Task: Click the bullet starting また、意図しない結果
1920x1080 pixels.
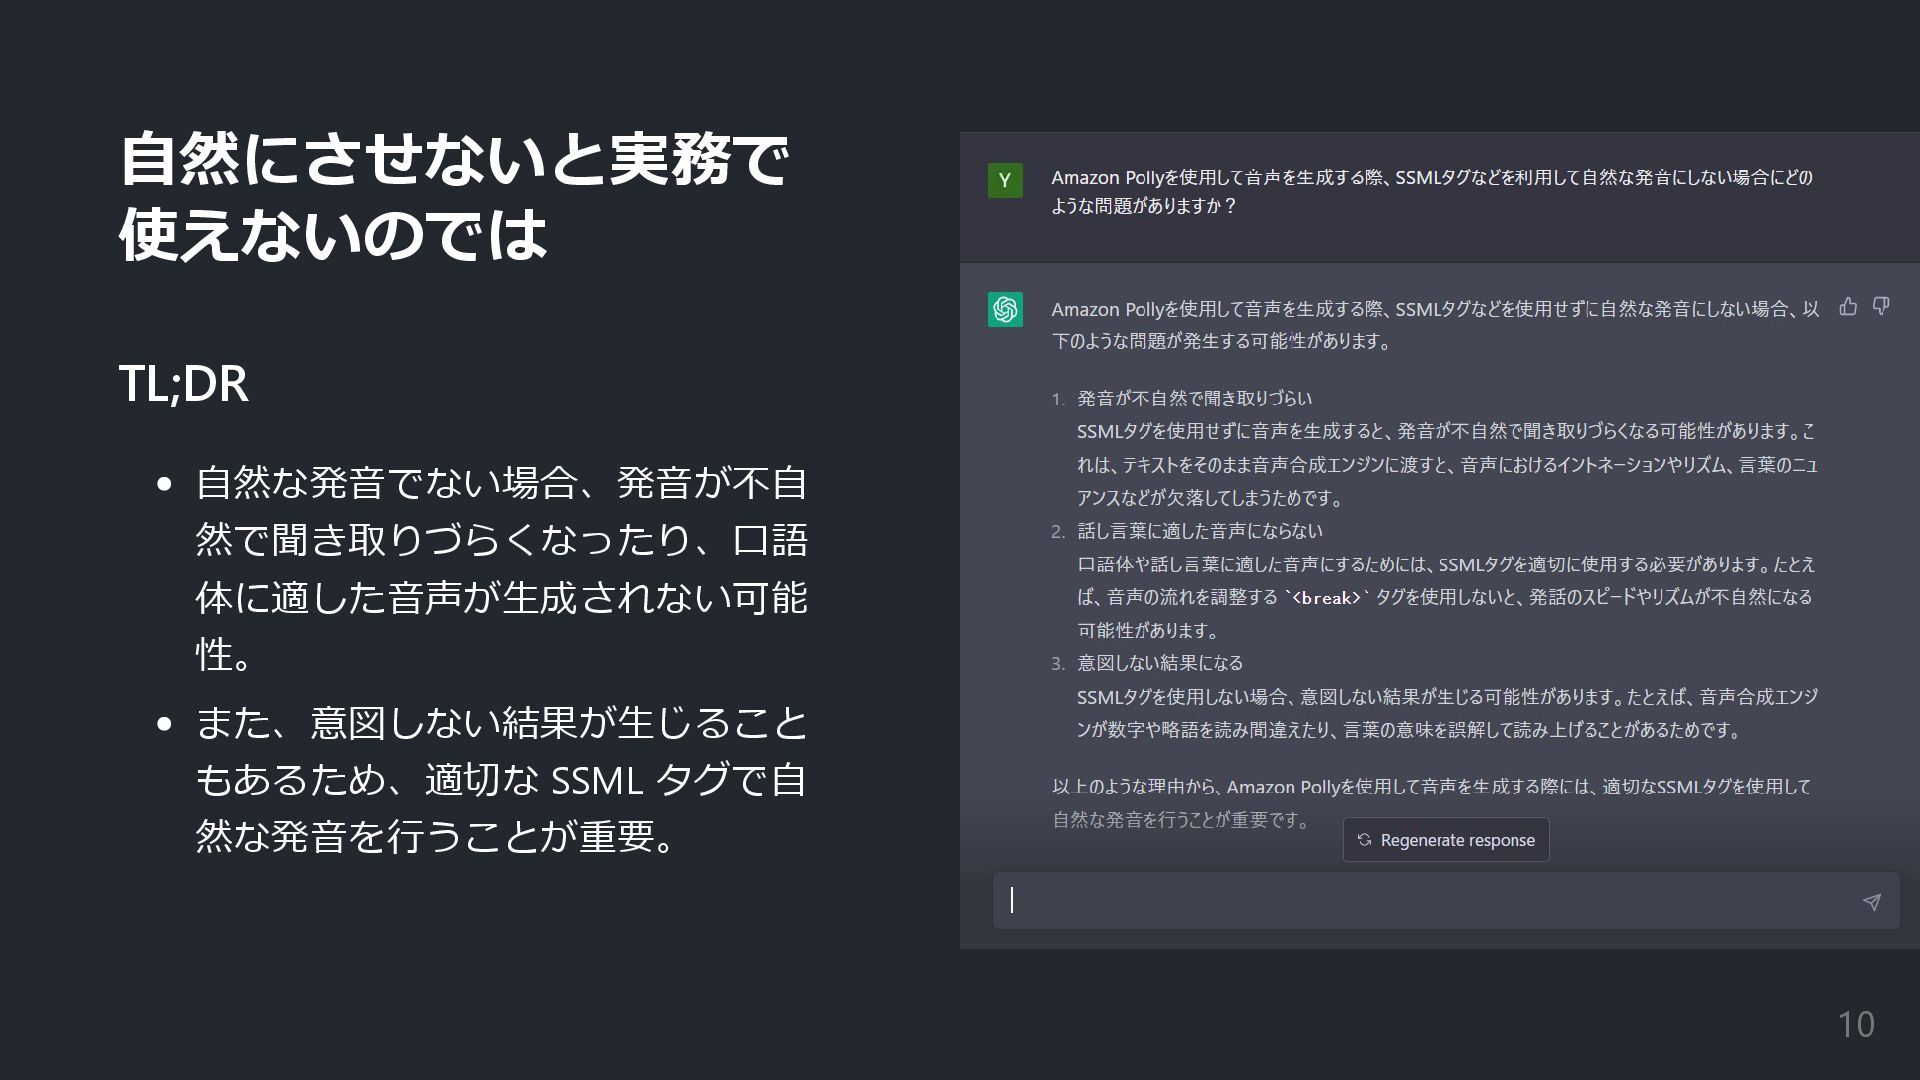Action: point(502,779)
